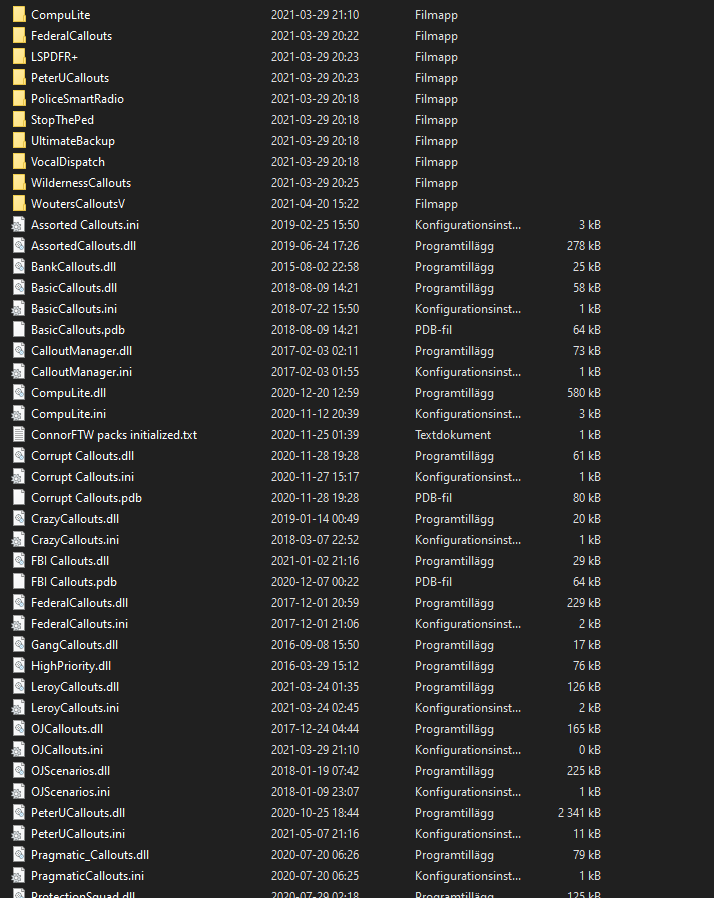Click file name LeroyCallouts.ini
This screenshot has width=714, height=898.
click(x=75, y=708)
